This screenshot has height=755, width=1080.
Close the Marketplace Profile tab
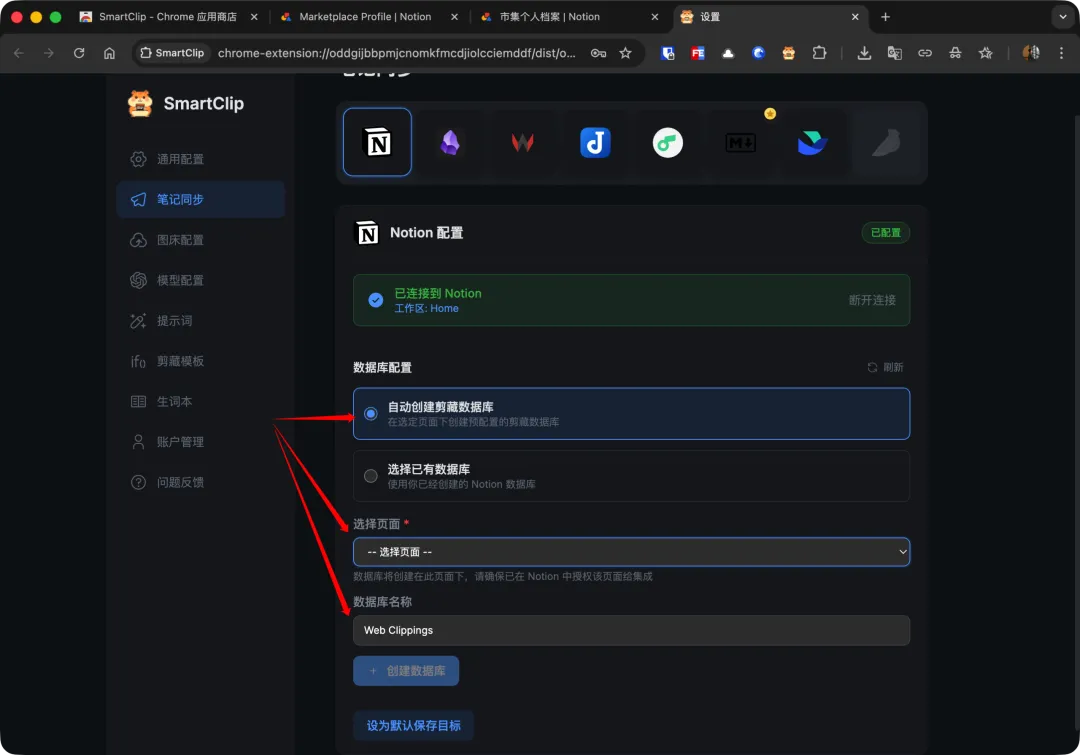pos(455,17)
